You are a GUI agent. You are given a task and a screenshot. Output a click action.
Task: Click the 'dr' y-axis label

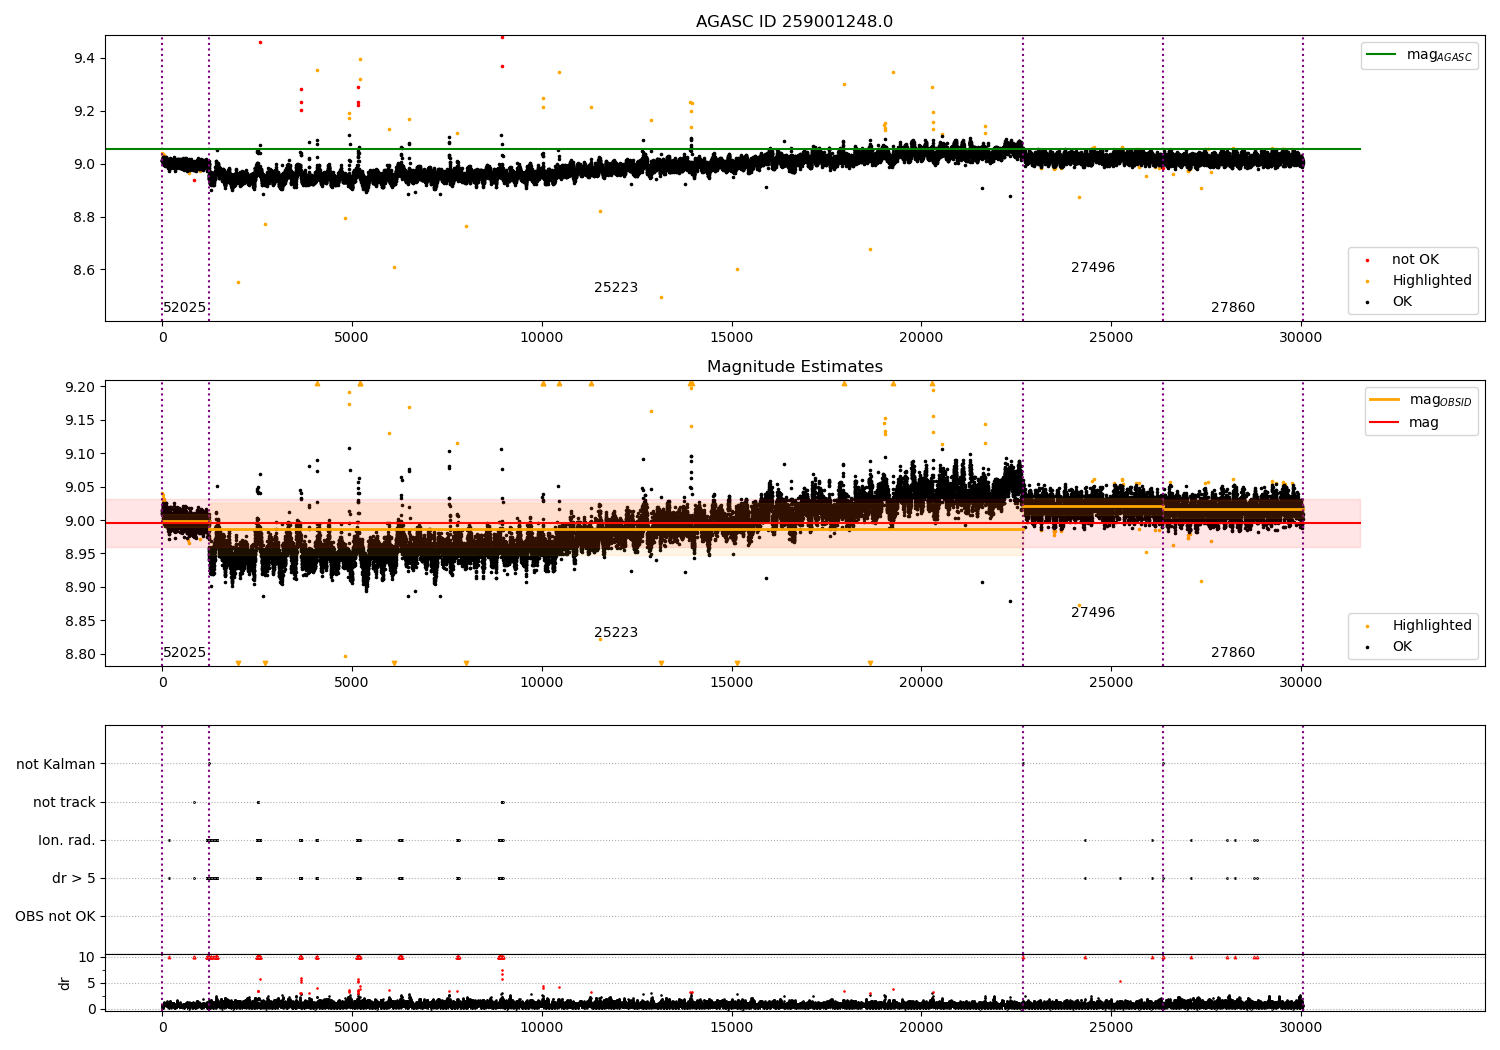[65, 983]
